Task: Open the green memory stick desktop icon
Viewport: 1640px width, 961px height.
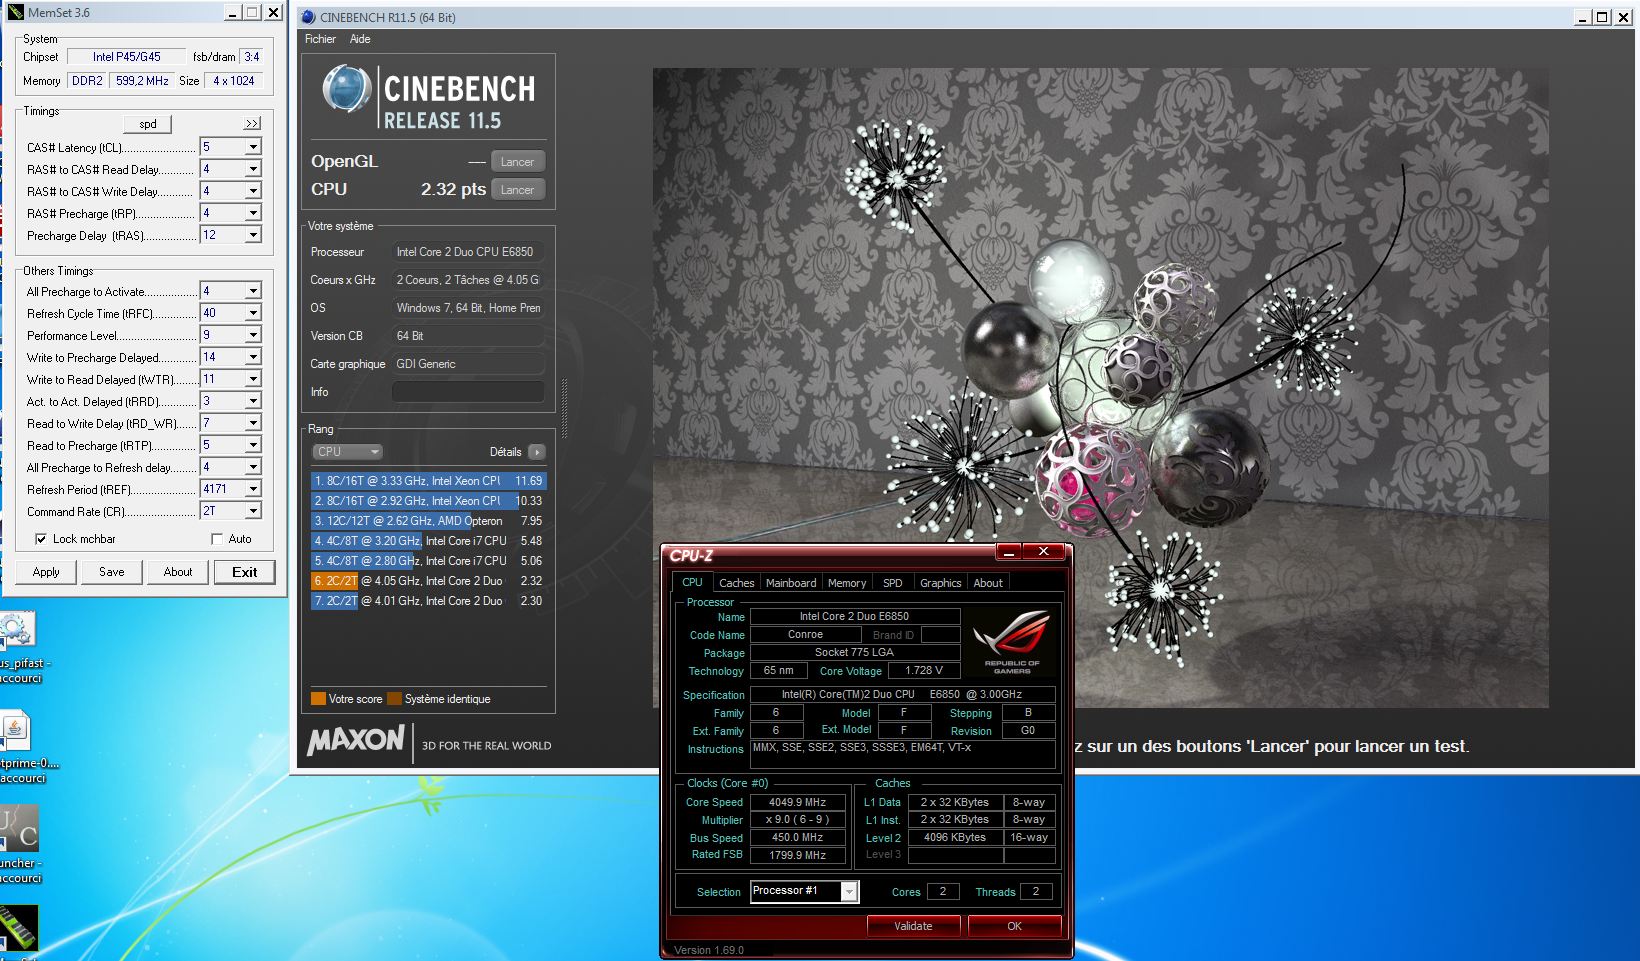Action: click(x=18, y=928)
